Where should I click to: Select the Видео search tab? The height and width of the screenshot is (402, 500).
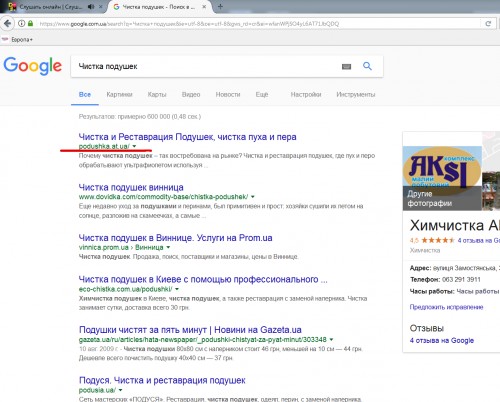click(191, 95)
